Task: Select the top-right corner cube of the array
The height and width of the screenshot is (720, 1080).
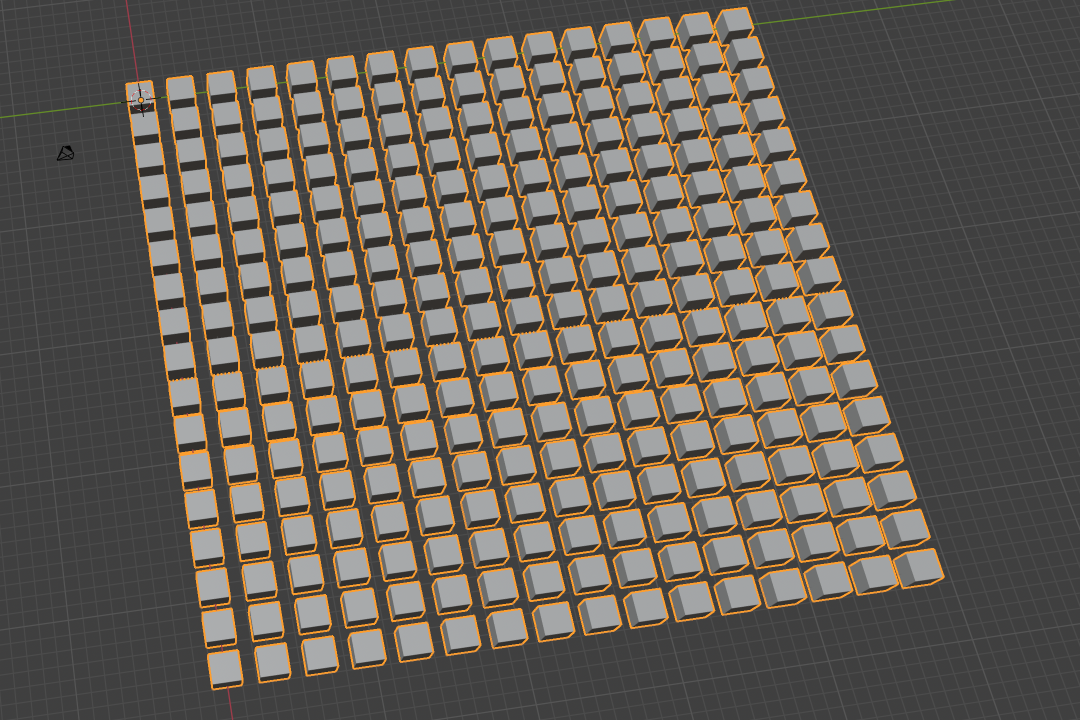Action: pyautogui.click(x=734, y=24)
